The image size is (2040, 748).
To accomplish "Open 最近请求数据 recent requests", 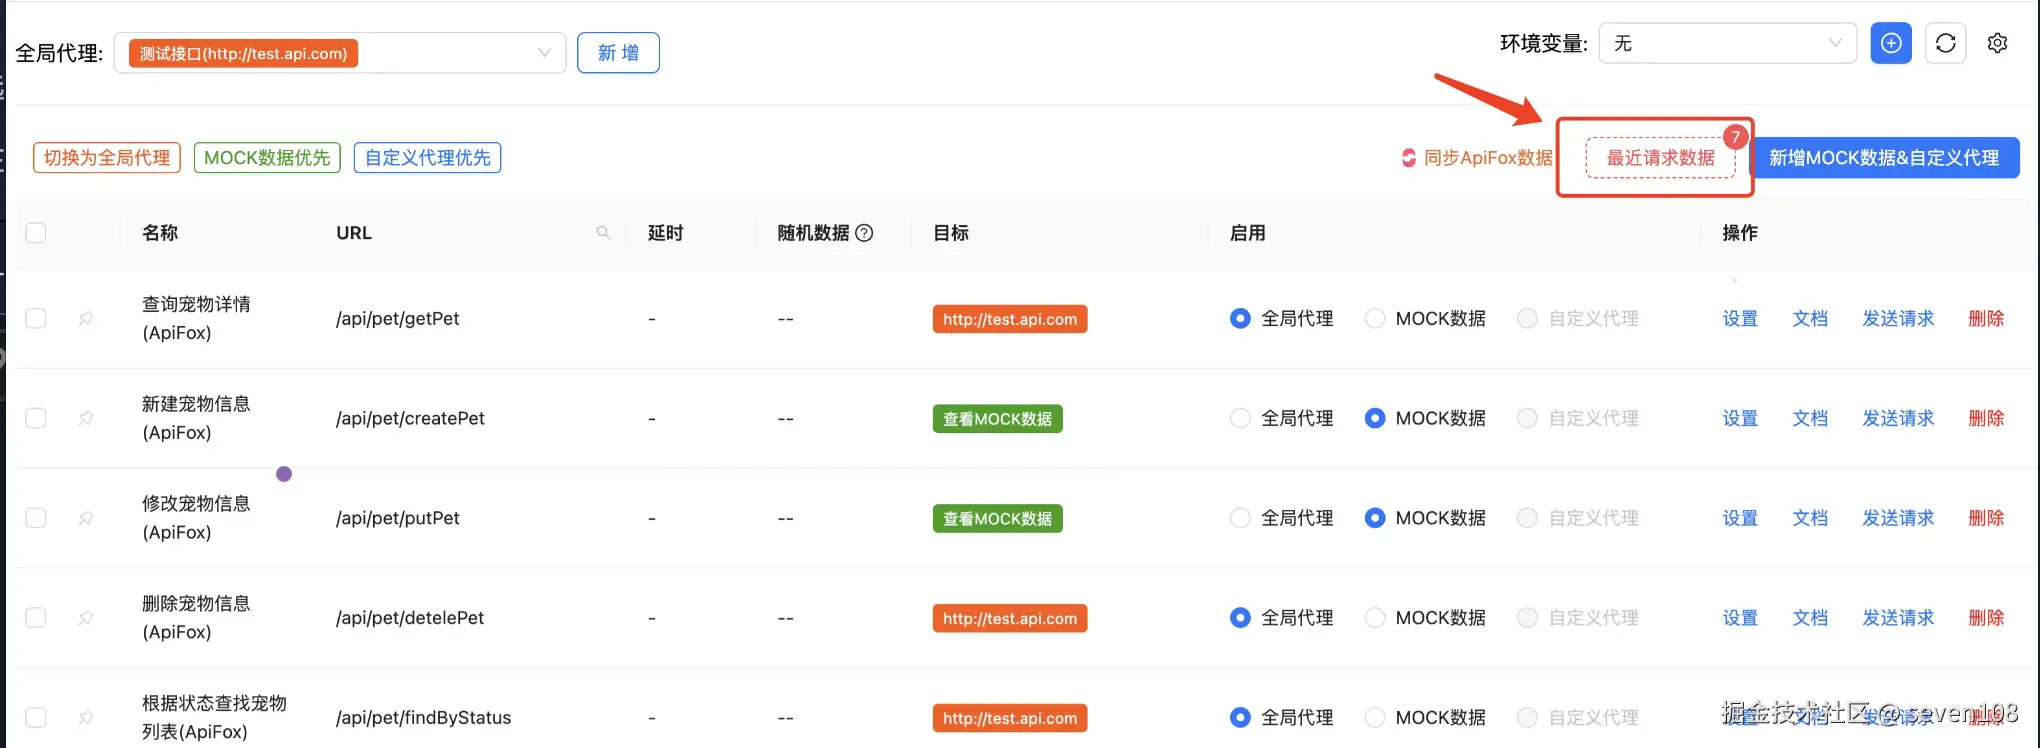I will click(1660, 158).
